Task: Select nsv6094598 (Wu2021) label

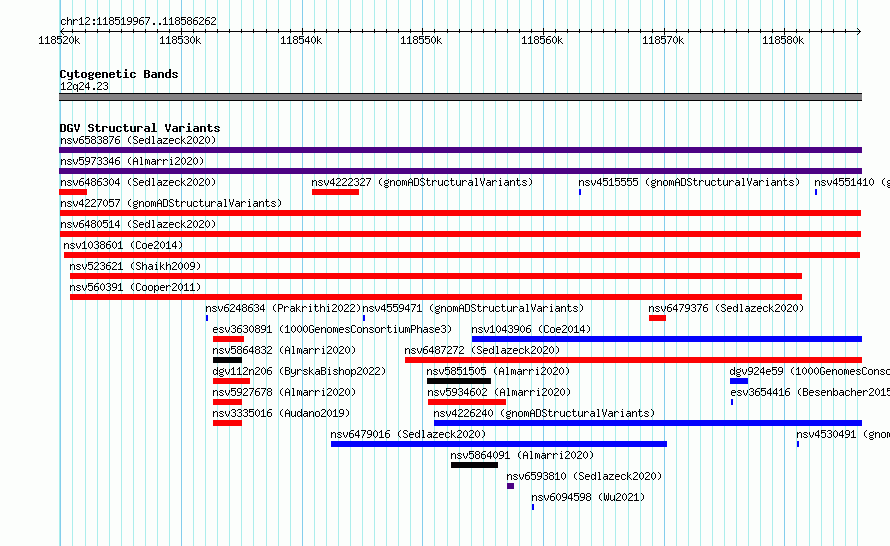Action: (x=588, y=497)
